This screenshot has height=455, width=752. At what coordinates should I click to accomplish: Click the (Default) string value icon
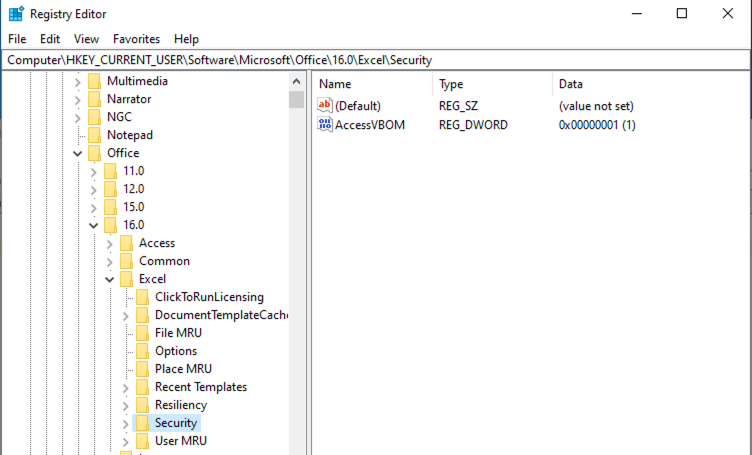324,106
